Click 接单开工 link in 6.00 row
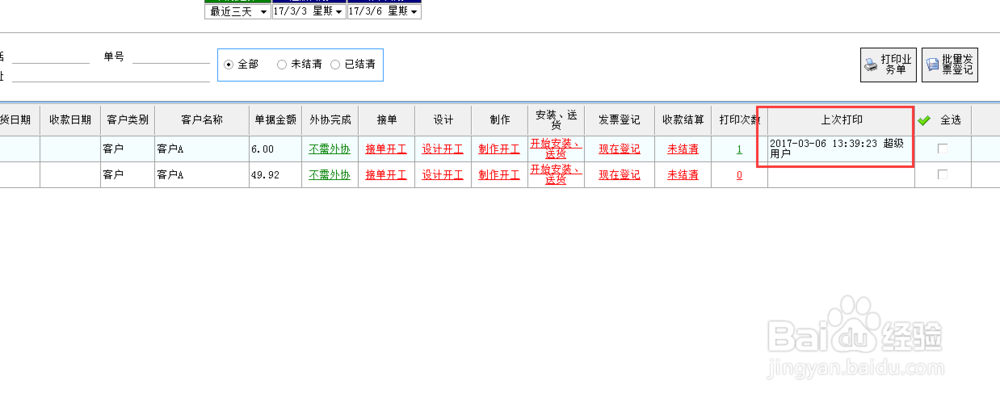1000x402 pixels. (386, 149)
